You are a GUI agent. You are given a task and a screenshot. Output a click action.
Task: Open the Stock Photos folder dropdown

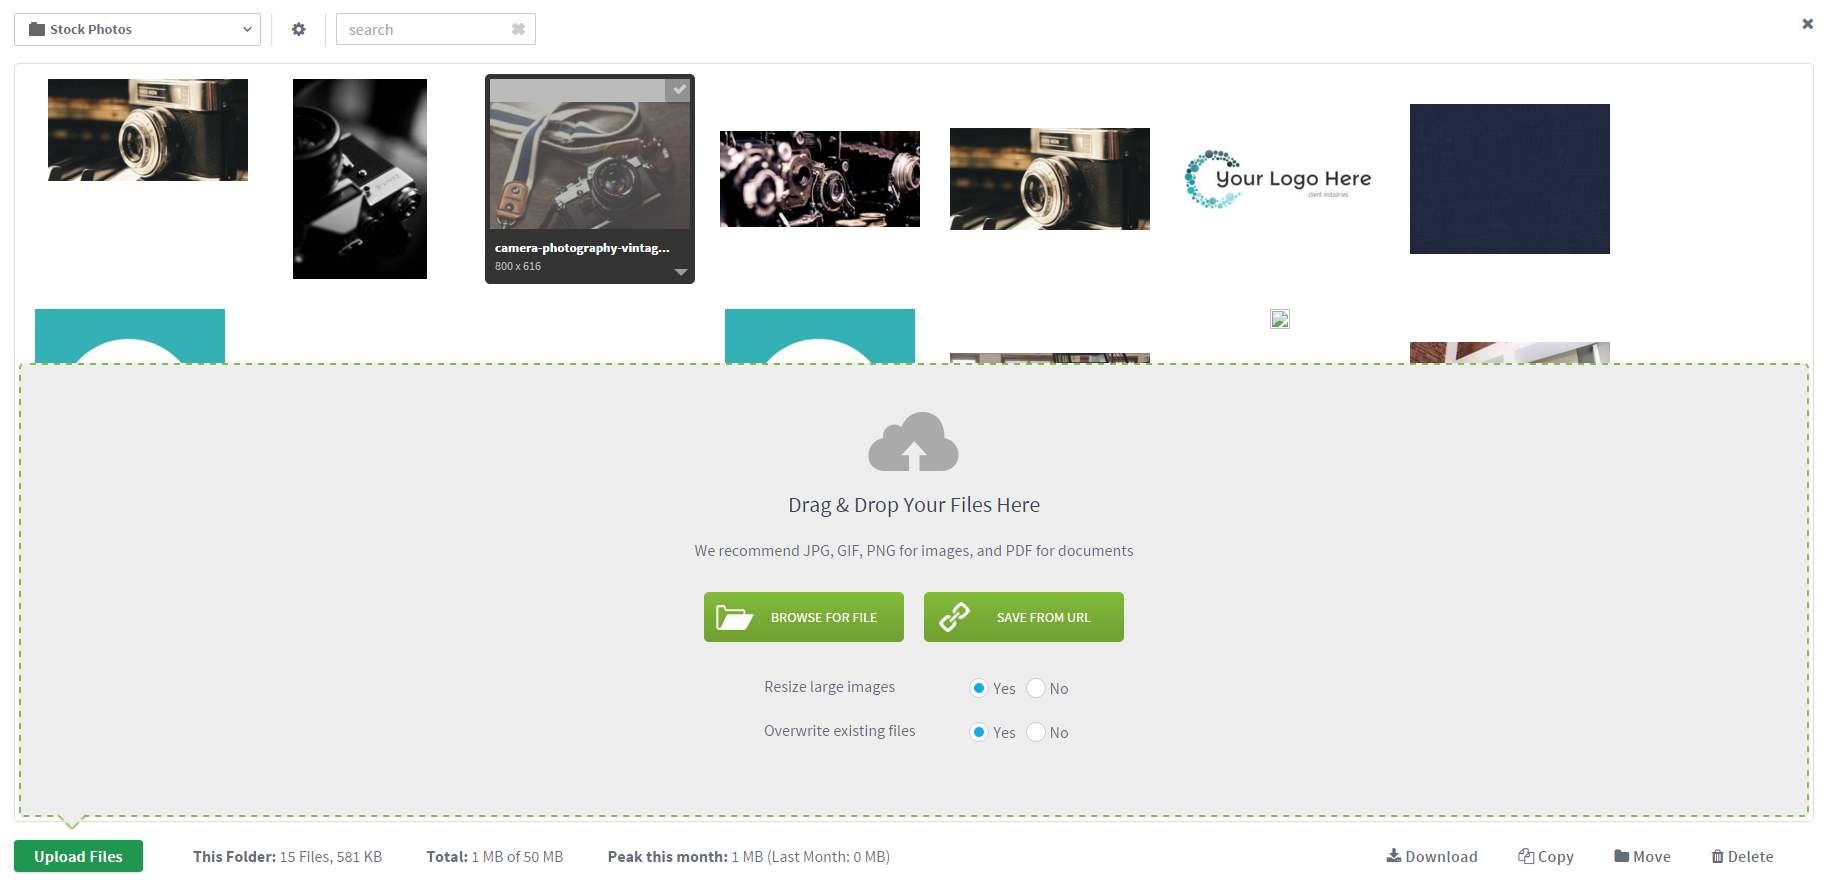tap(138, 29)
